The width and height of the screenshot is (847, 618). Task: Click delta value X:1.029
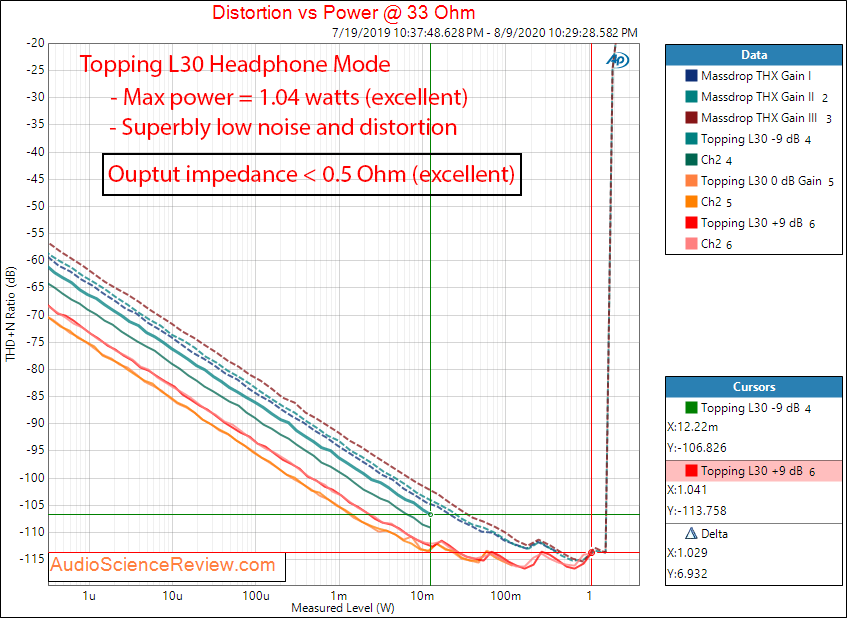tap(687, 553)
